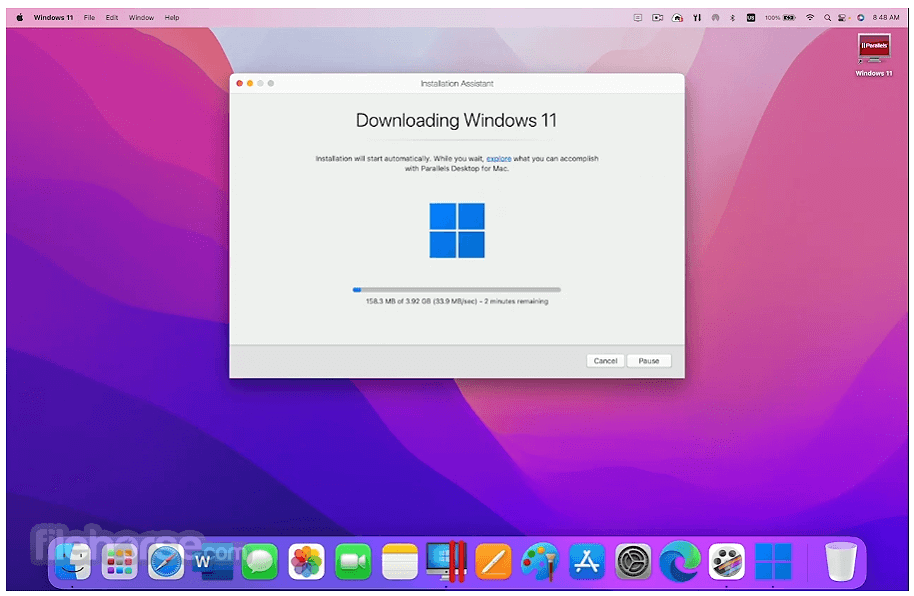Open the Apple menu

[19, 17]
